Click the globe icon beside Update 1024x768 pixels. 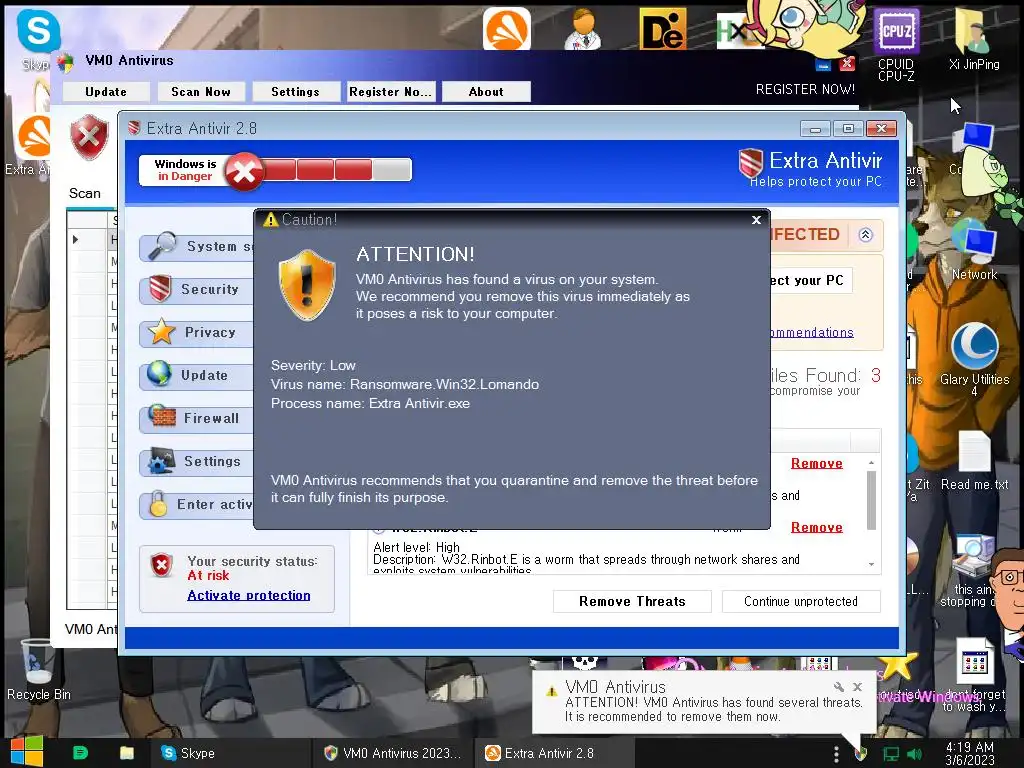[x=159, y=374]
